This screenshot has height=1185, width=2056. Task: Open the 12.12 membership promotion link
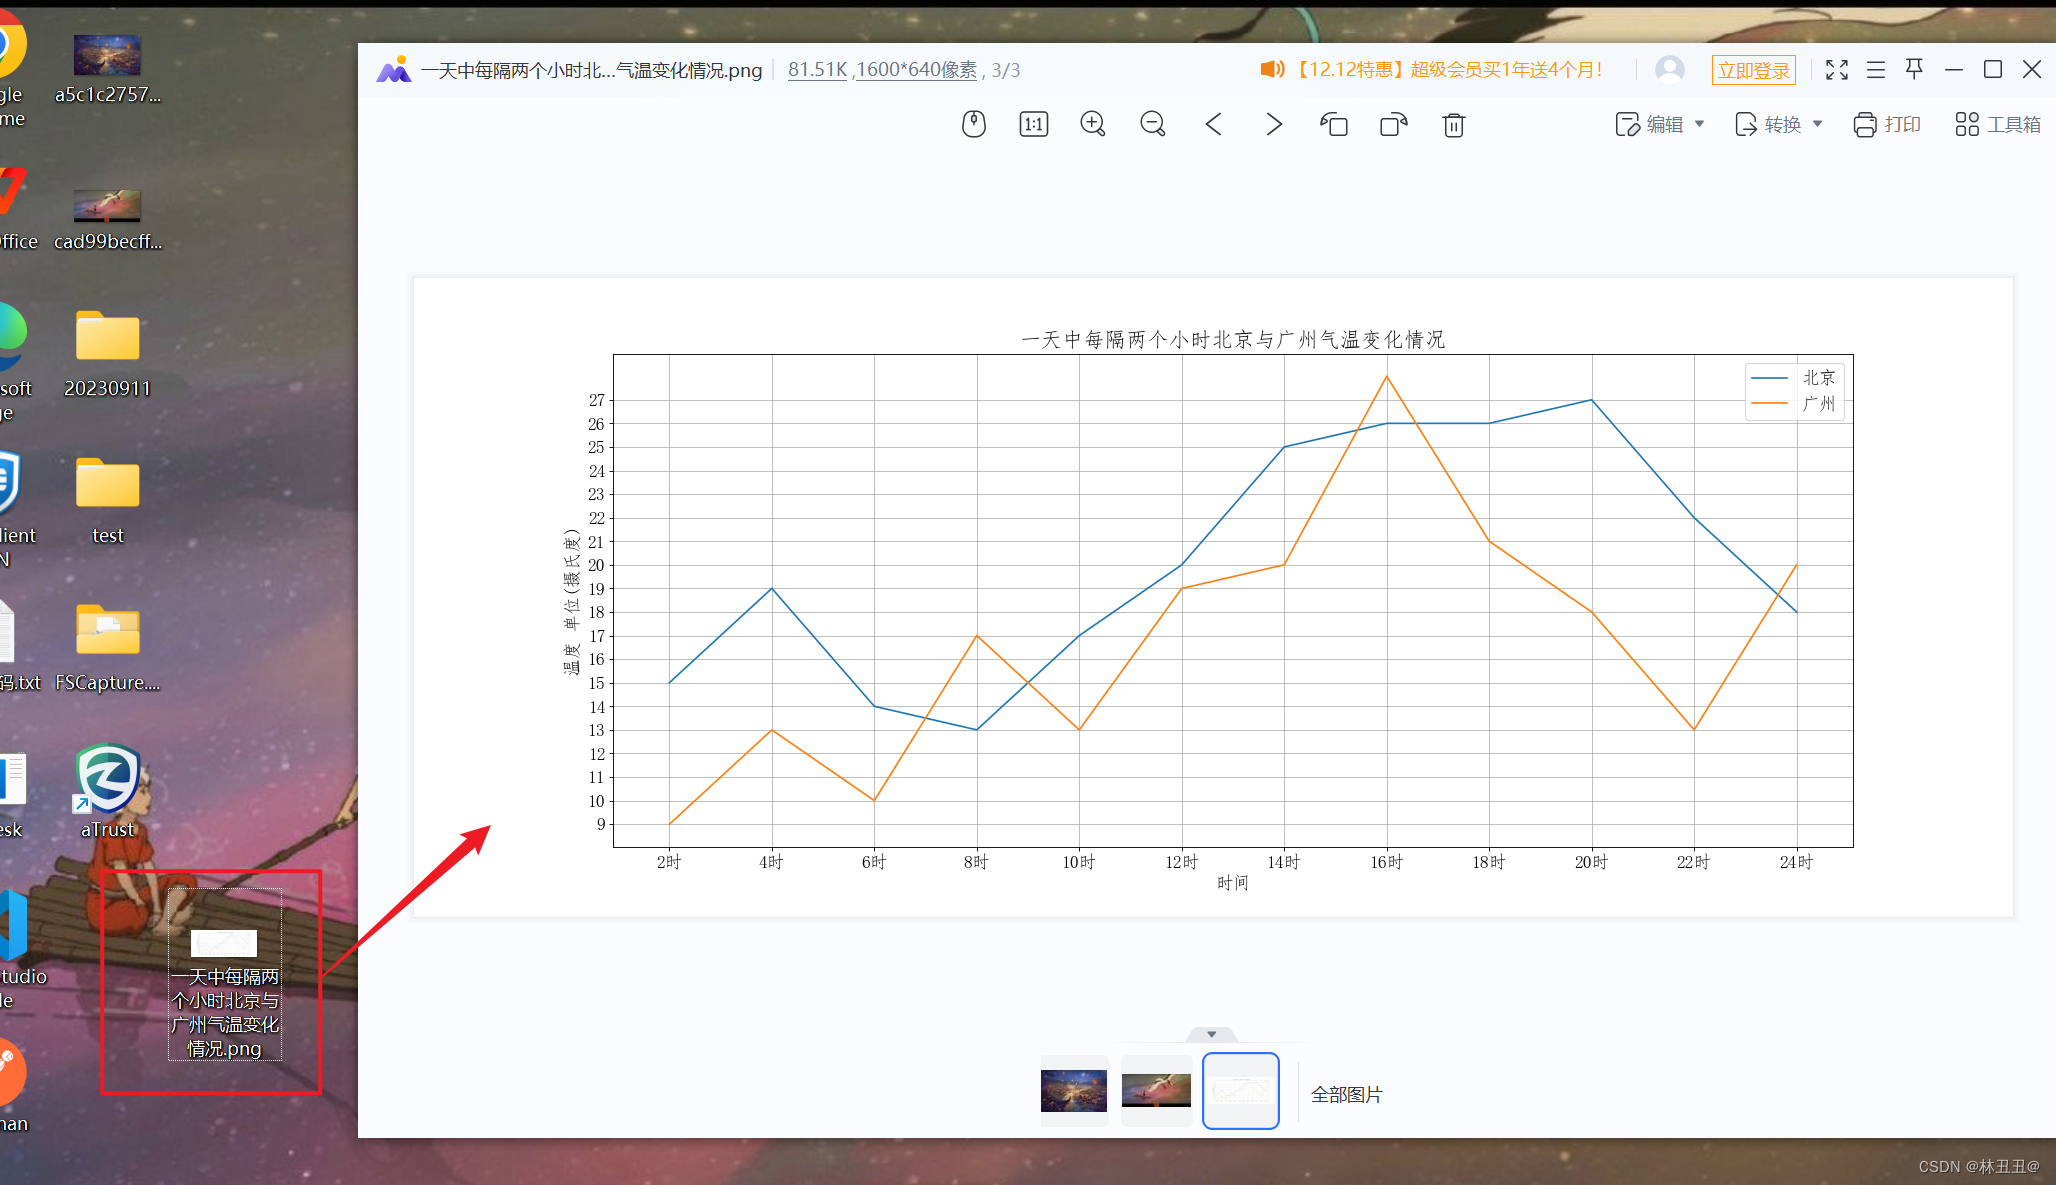pyautogui.click(x=1450, y=69)
